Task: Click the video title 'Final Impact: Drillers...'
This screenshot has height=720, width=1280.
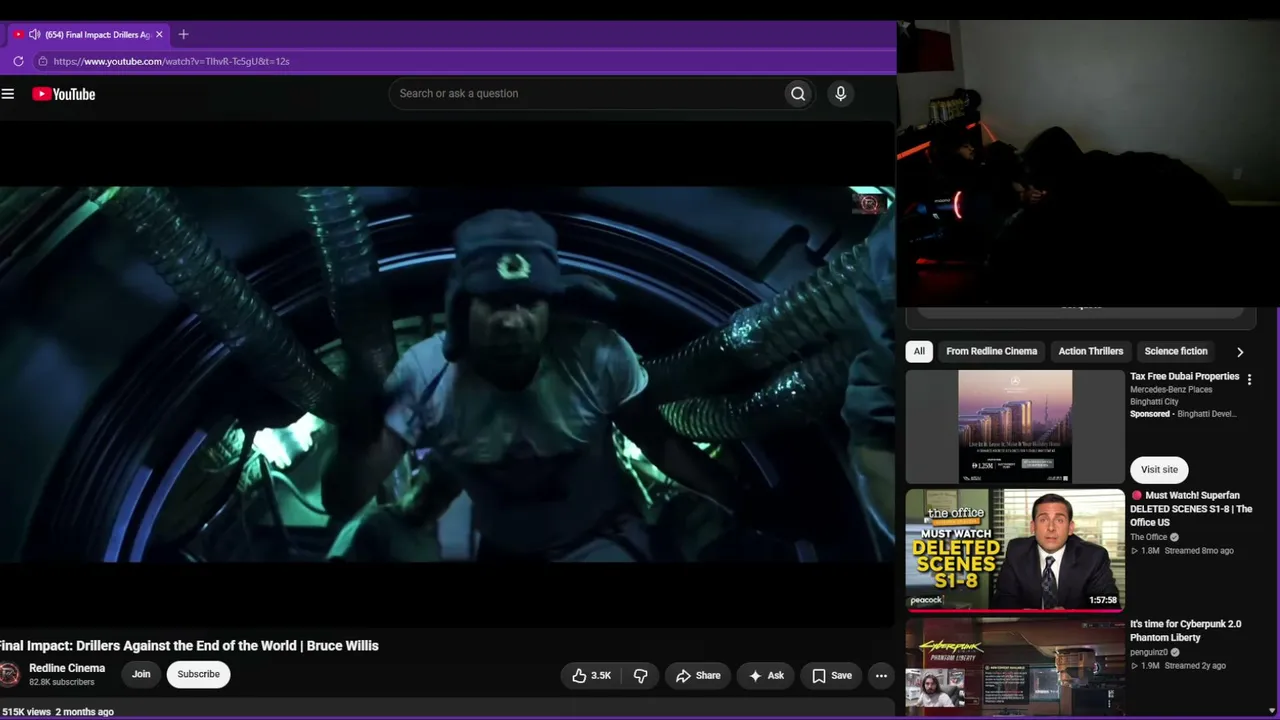Action: click(189, 646)
